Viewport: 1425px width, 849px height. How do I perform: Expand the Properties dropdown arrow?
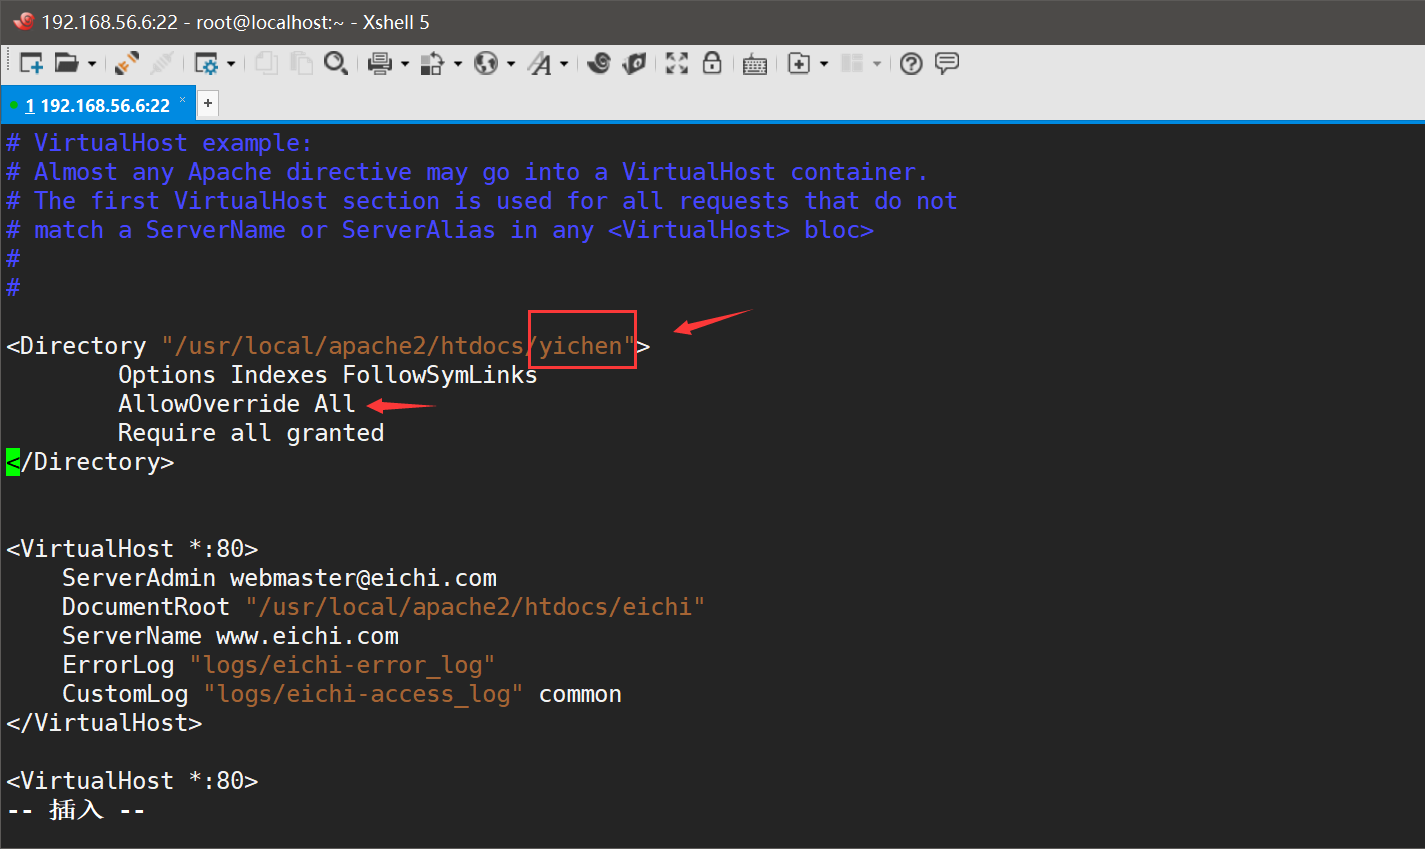click(x=231, y=64)
